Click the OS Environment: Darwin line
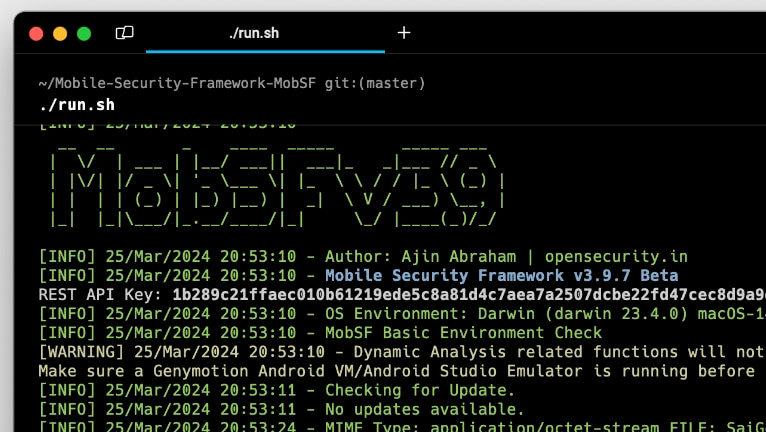 pos(402,314)
